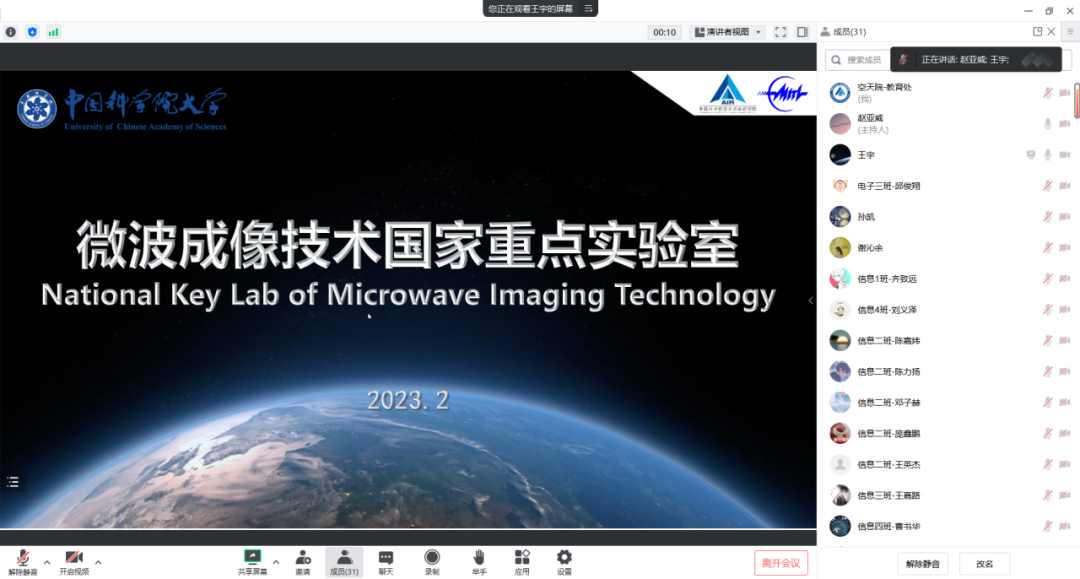
Task: Close the members panel with X
Action: [x=1052, y=32]
